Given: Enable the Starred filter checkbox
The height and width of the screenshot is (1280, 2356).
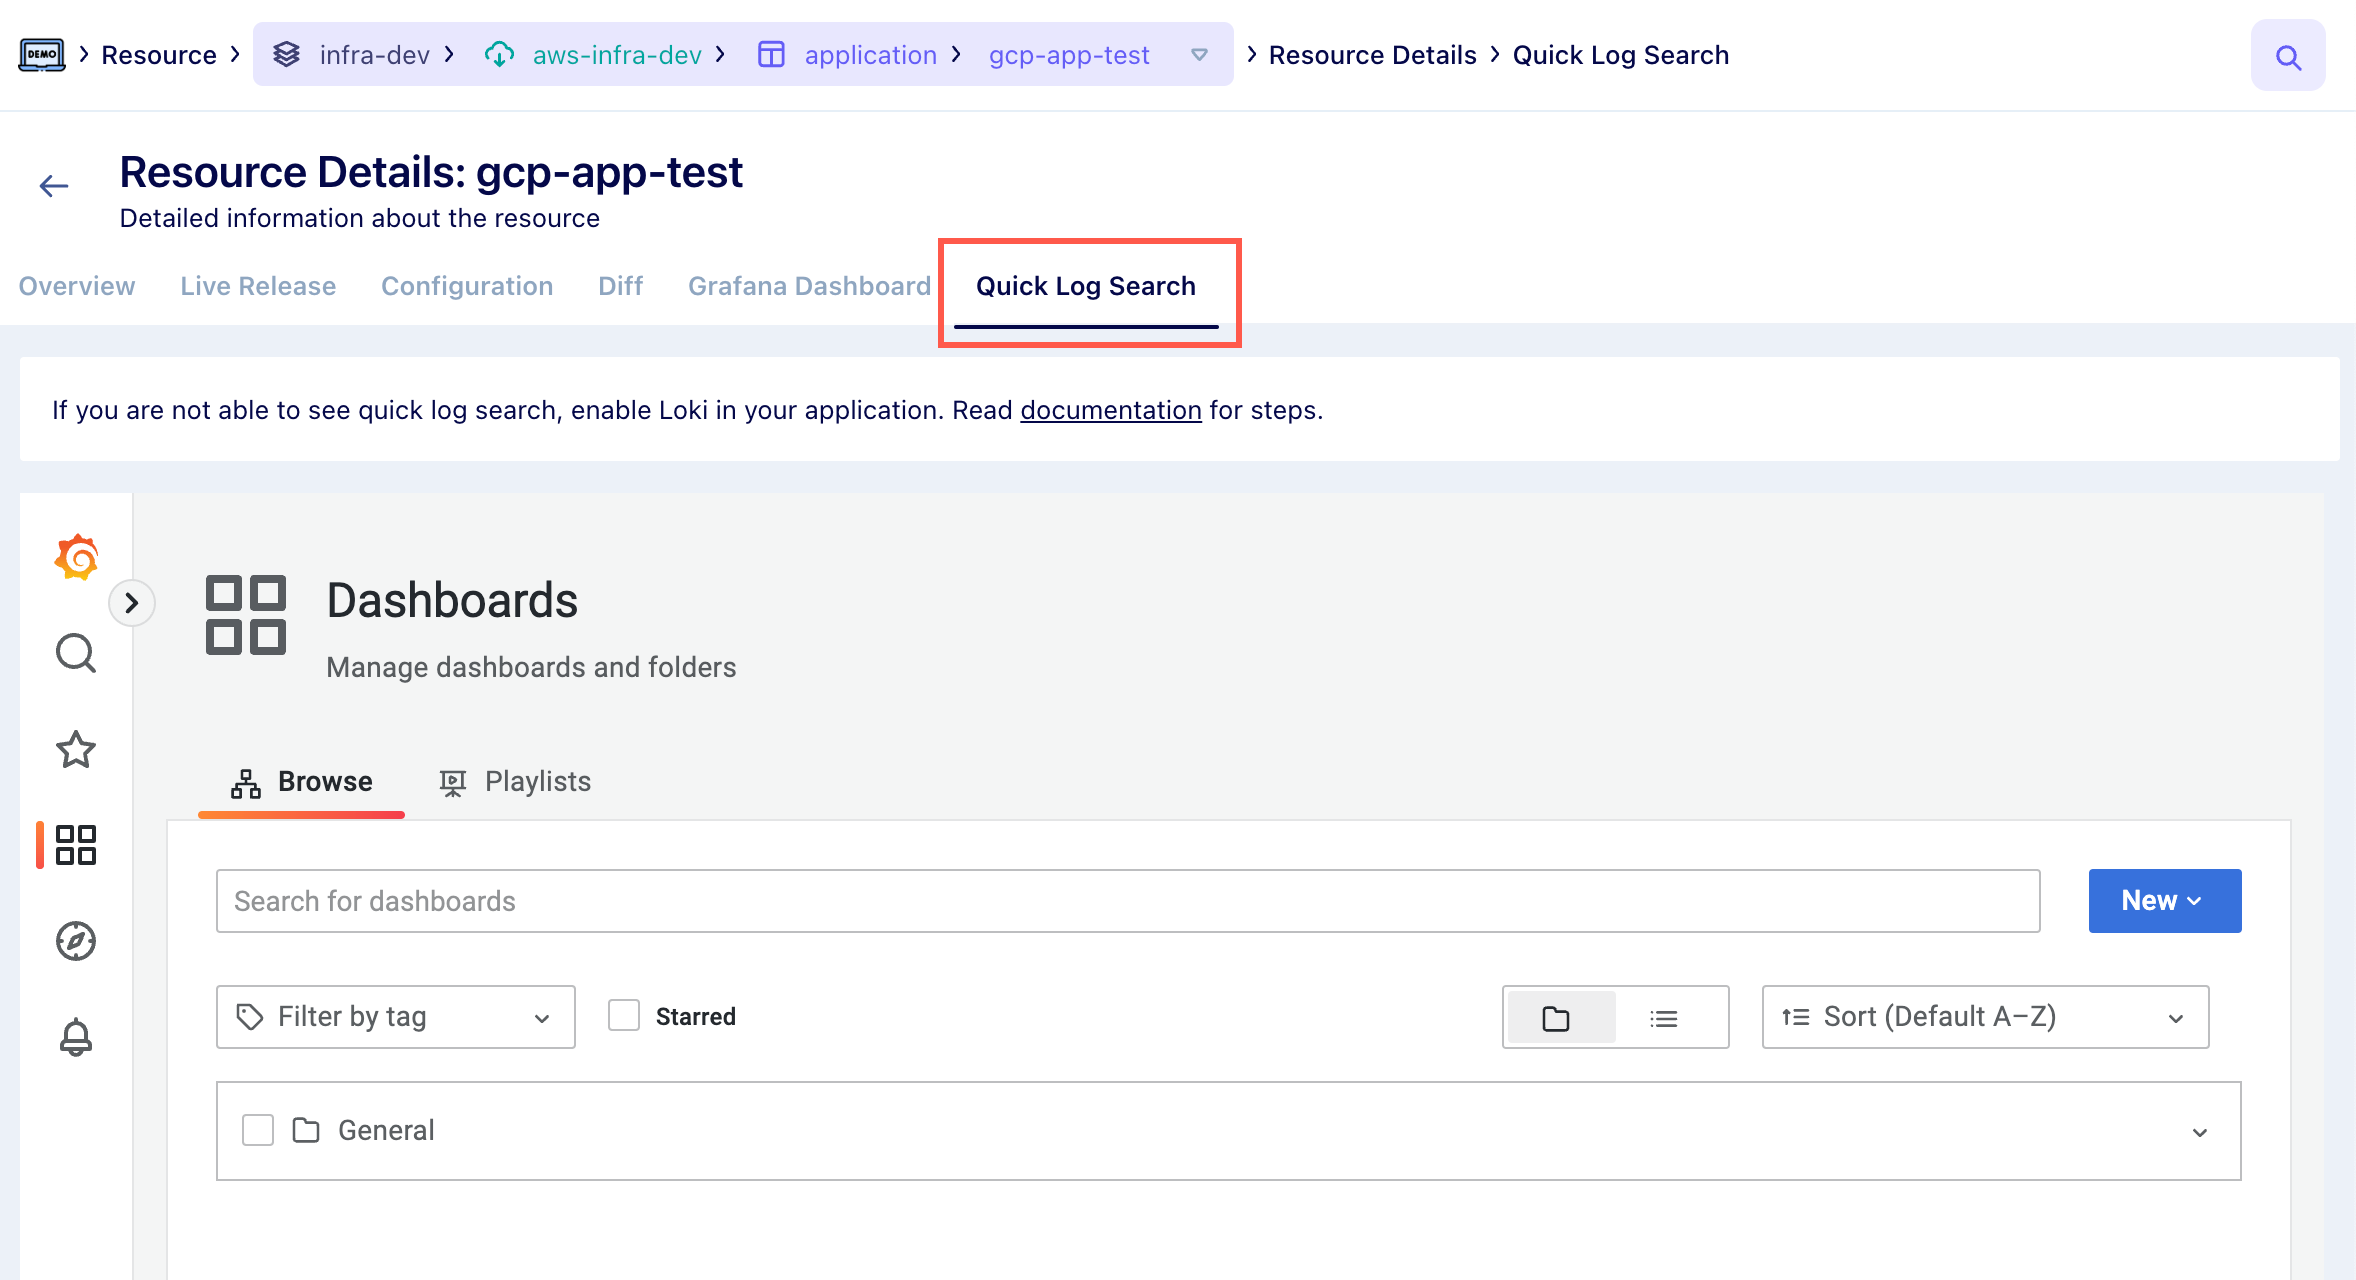Looking at the screenshot, I should click(624, 1016).
